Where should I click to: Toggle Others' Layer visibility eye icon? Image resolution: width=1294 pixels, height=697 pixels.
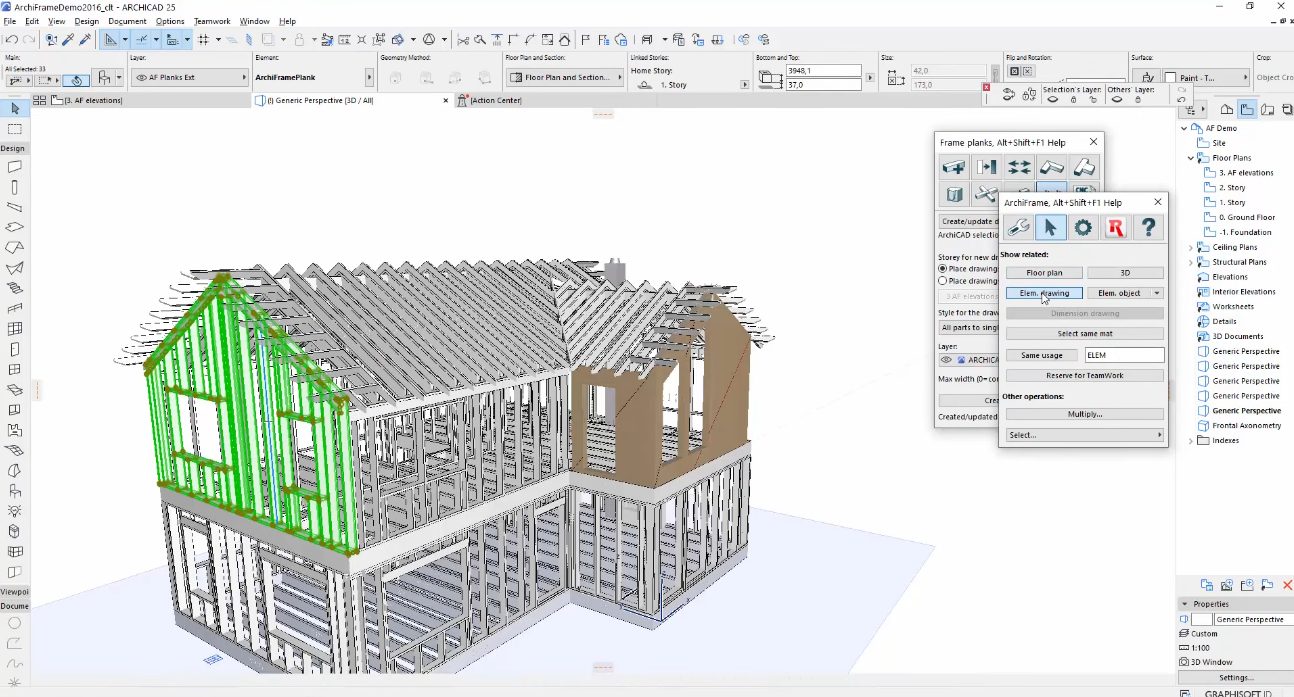(x=1115, y=100)
